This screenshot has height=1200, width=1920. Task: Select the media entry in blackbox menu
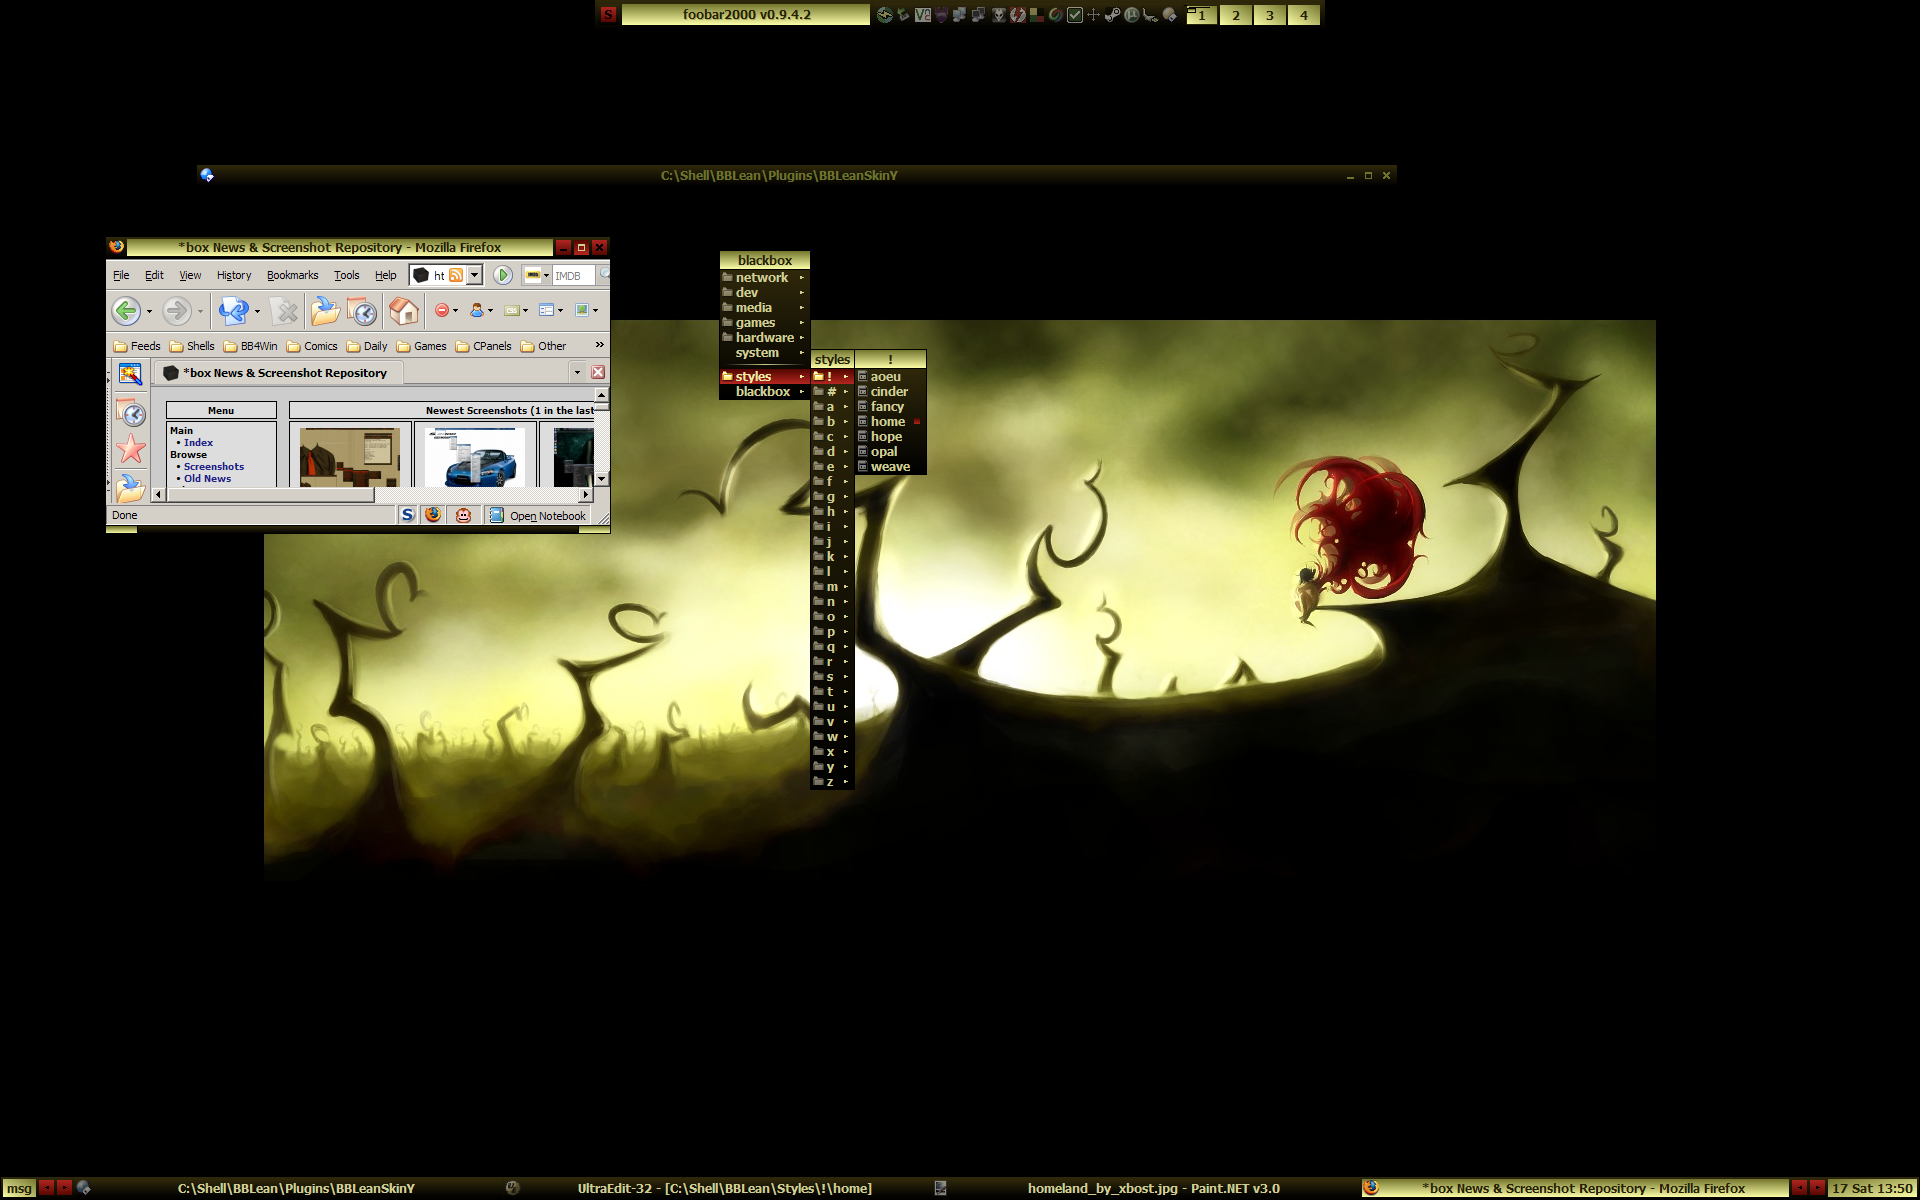[764, 308]
